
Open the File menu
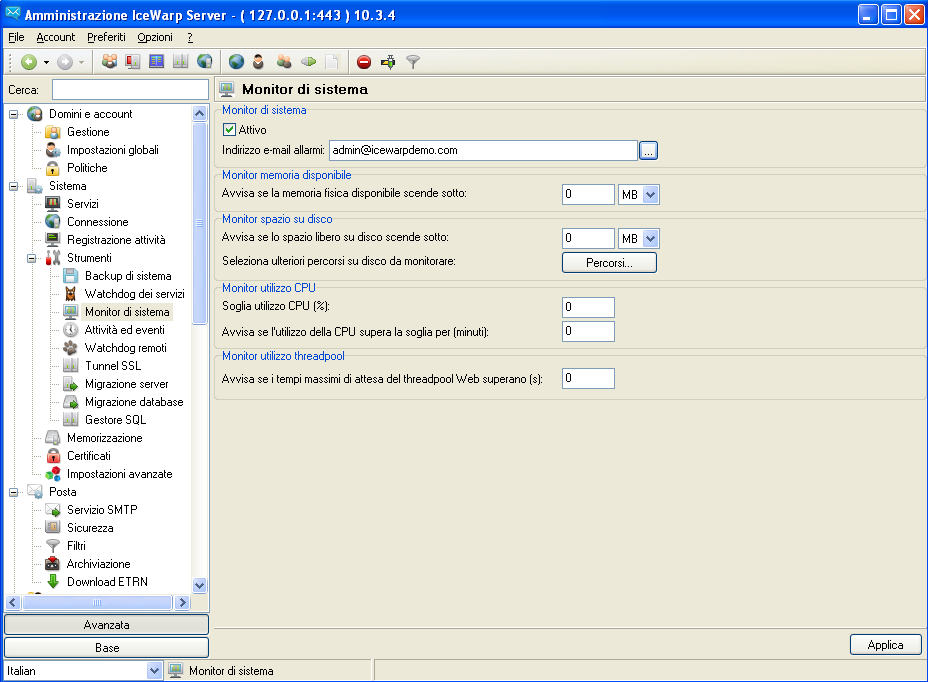coord(16,37)
